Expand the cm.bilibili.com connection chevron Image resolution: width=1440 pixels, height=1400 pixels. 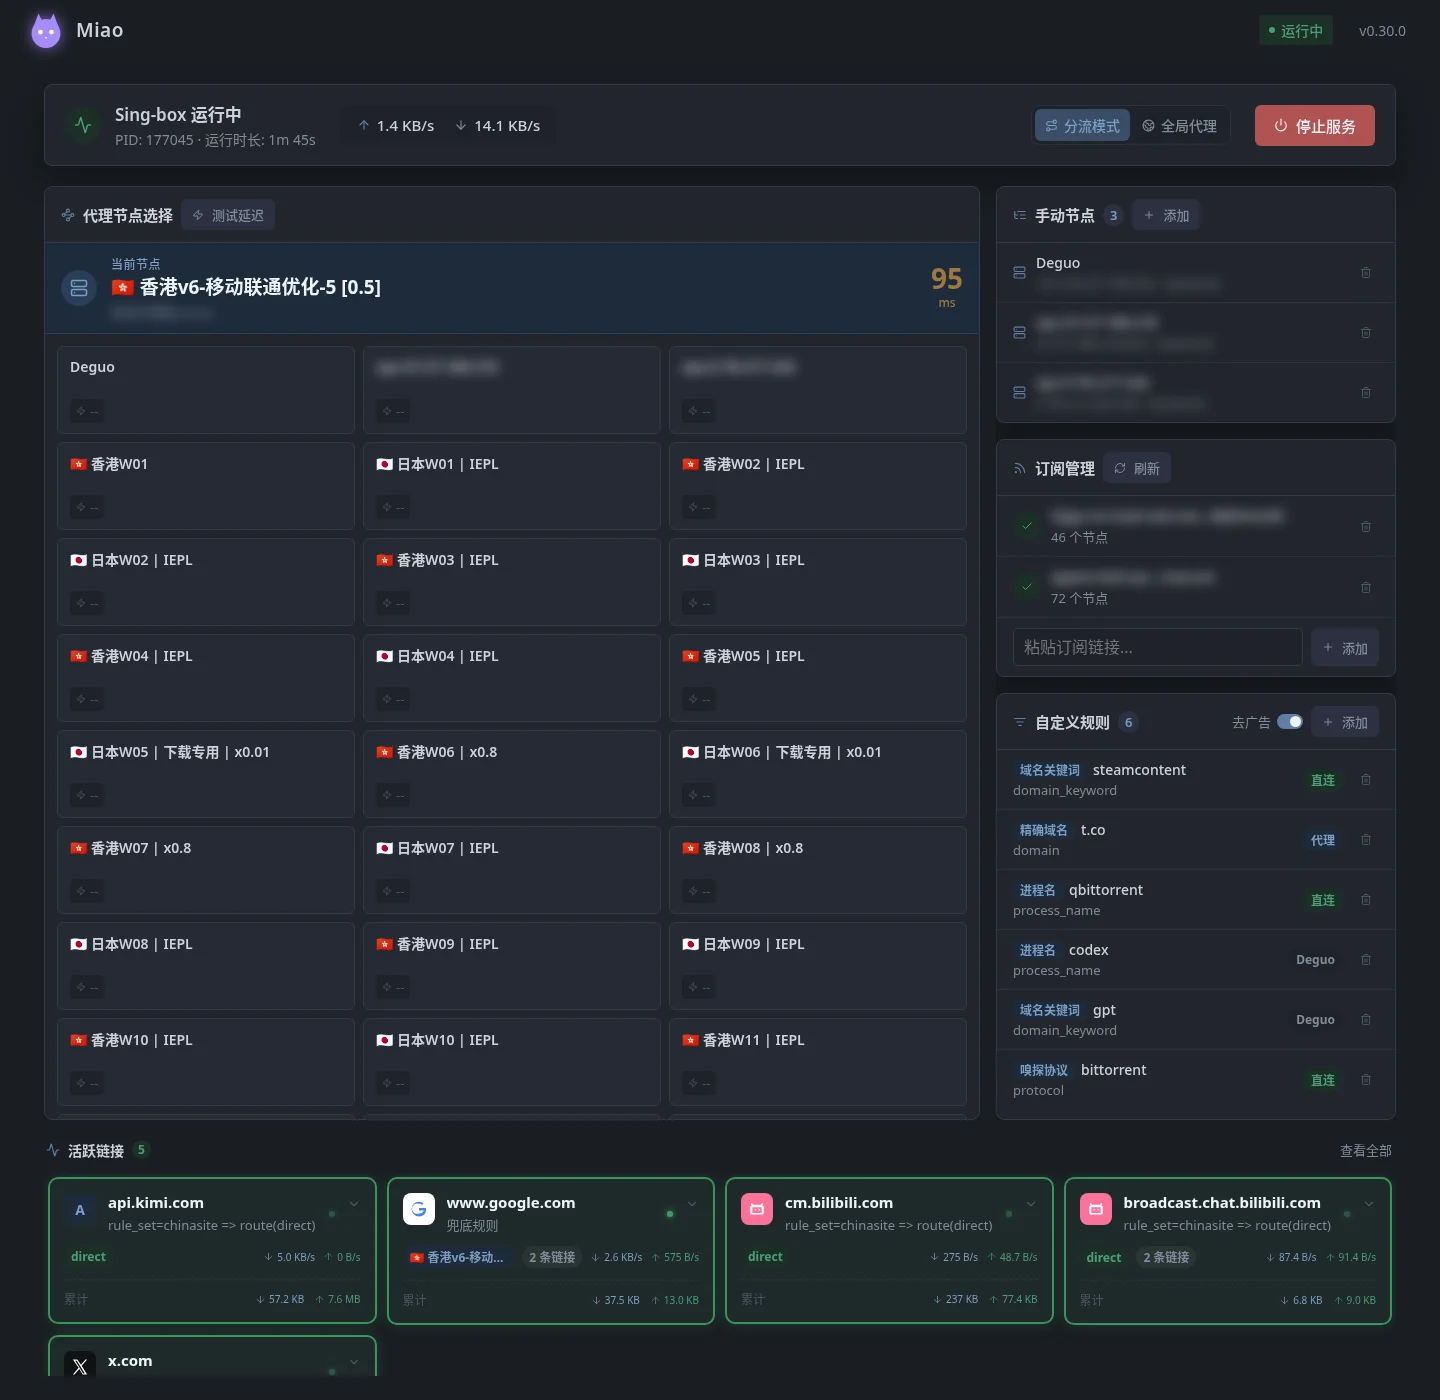1031,1204
